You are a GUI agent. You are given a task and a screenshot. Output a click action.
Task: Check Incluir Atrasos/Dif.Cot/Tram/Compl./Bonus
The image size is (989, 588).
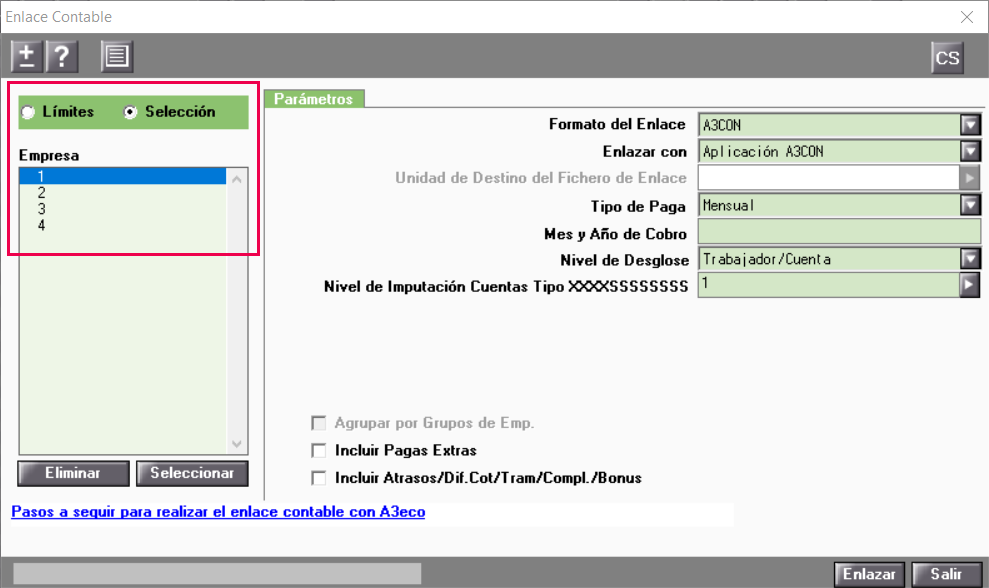tap(319, 478)
